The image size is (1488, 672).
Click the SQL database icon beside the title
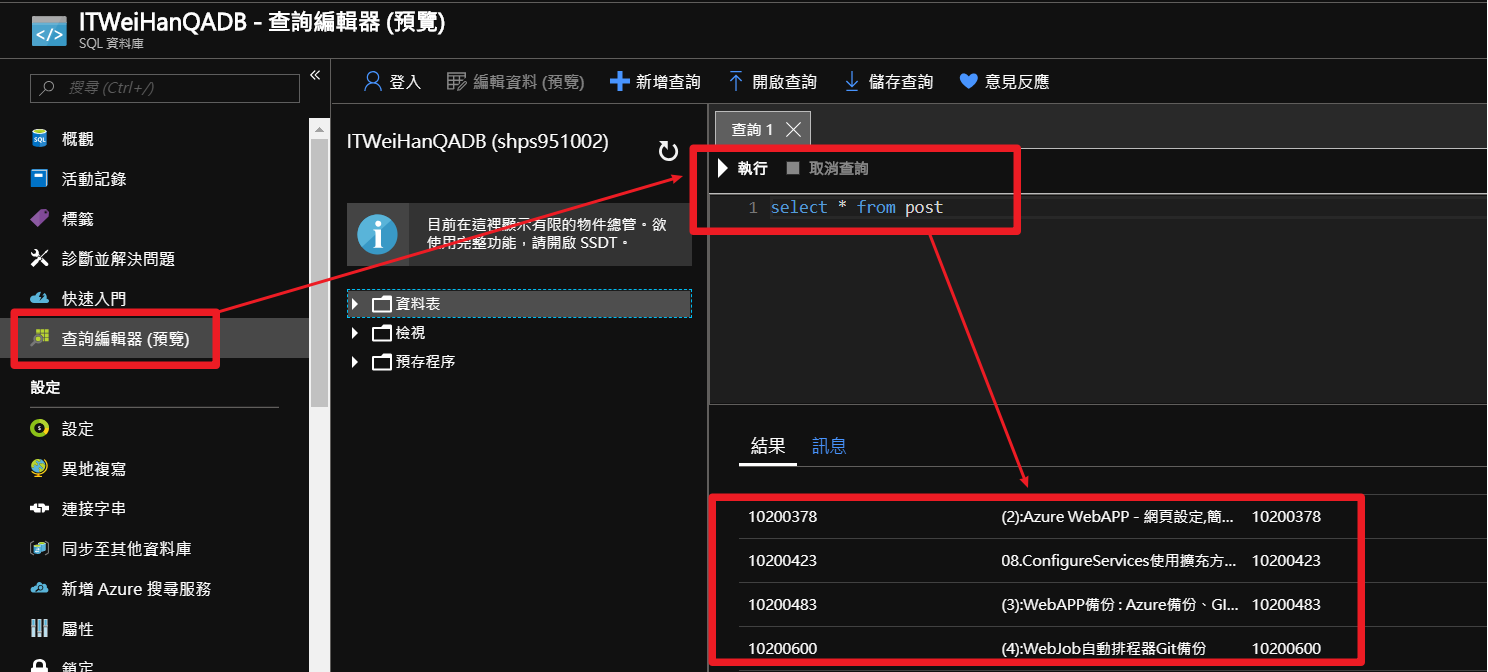[49, 30]
